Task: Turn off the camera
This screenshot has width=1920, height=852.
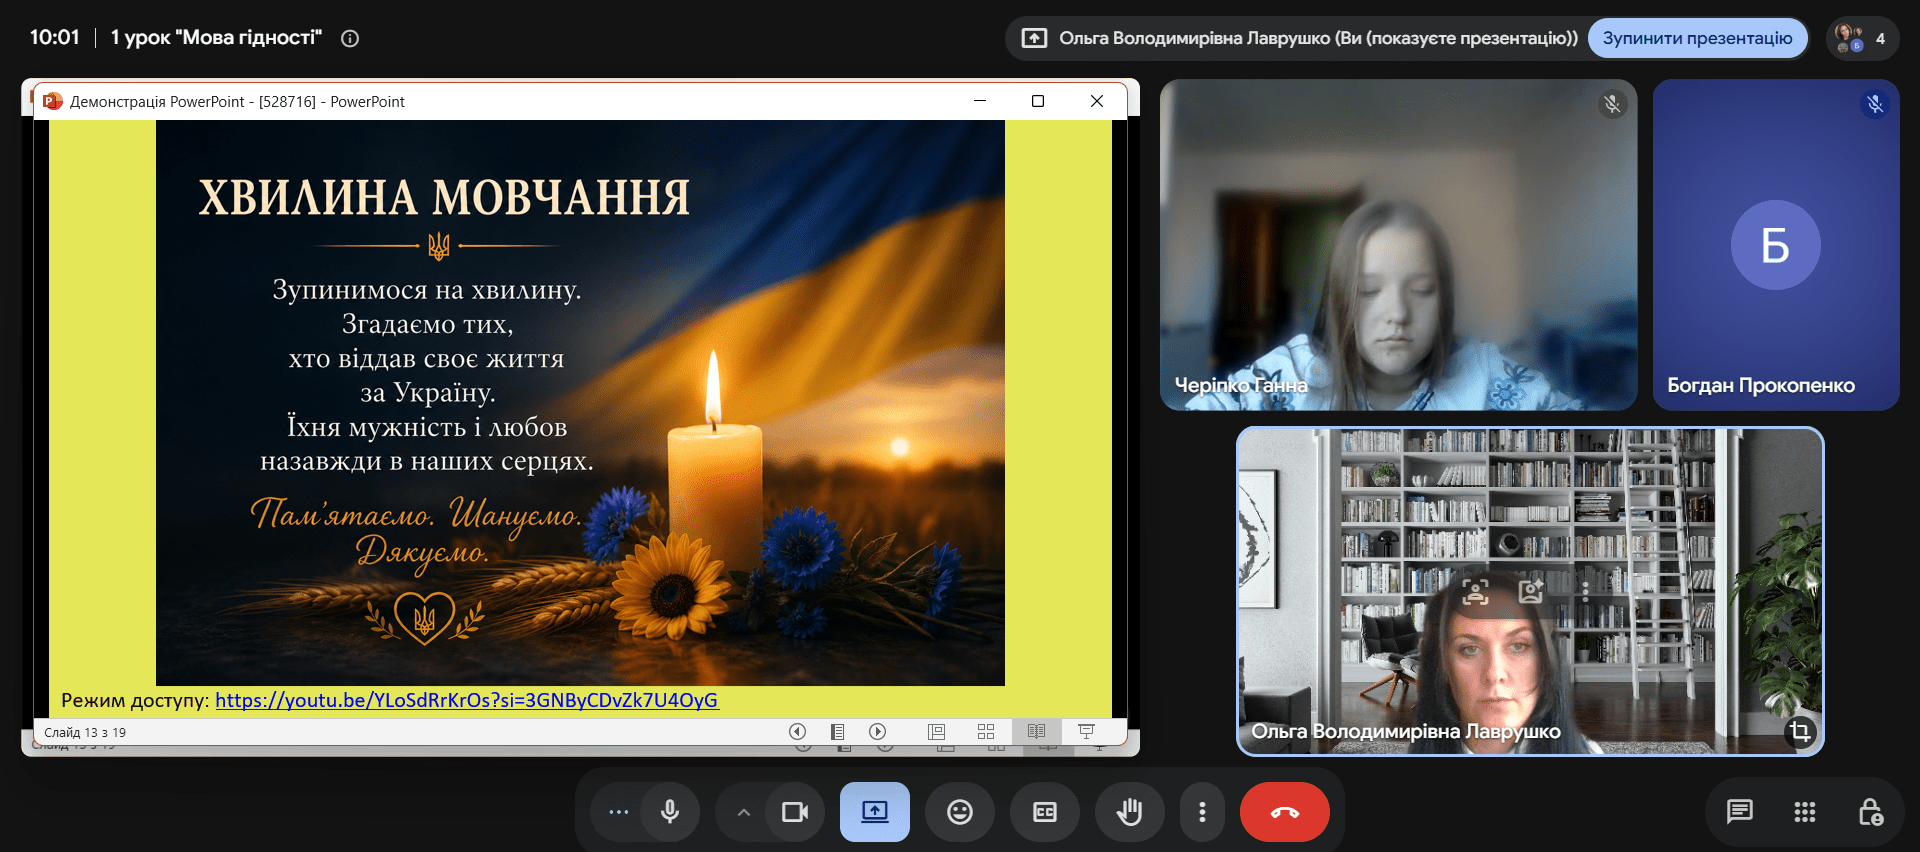Action: click(795, 812)
